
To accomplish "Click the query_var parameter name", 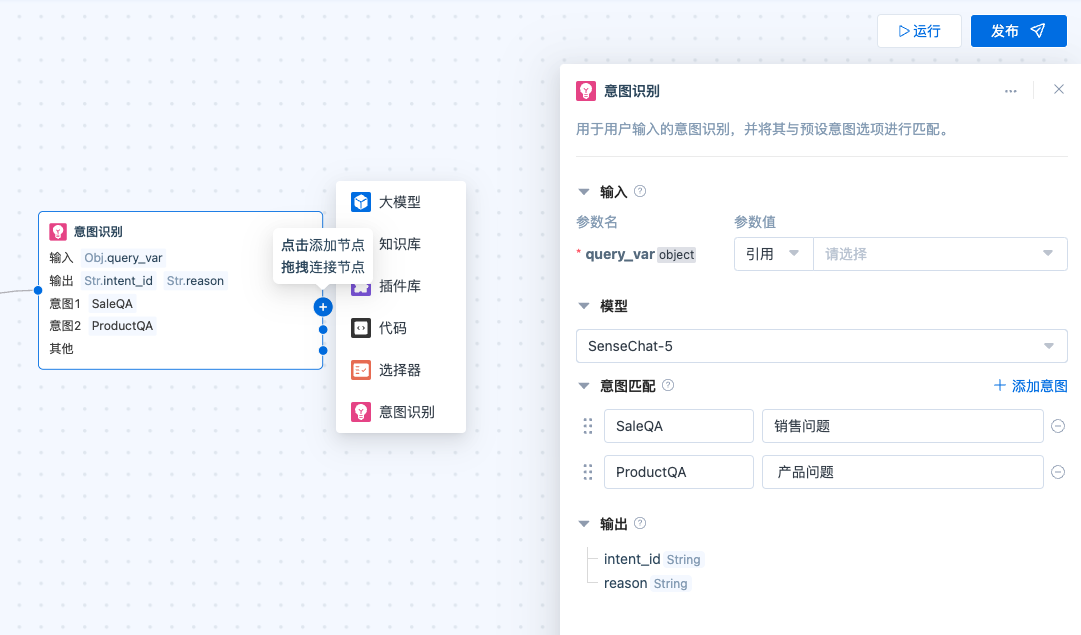I will tap(620, 254).
